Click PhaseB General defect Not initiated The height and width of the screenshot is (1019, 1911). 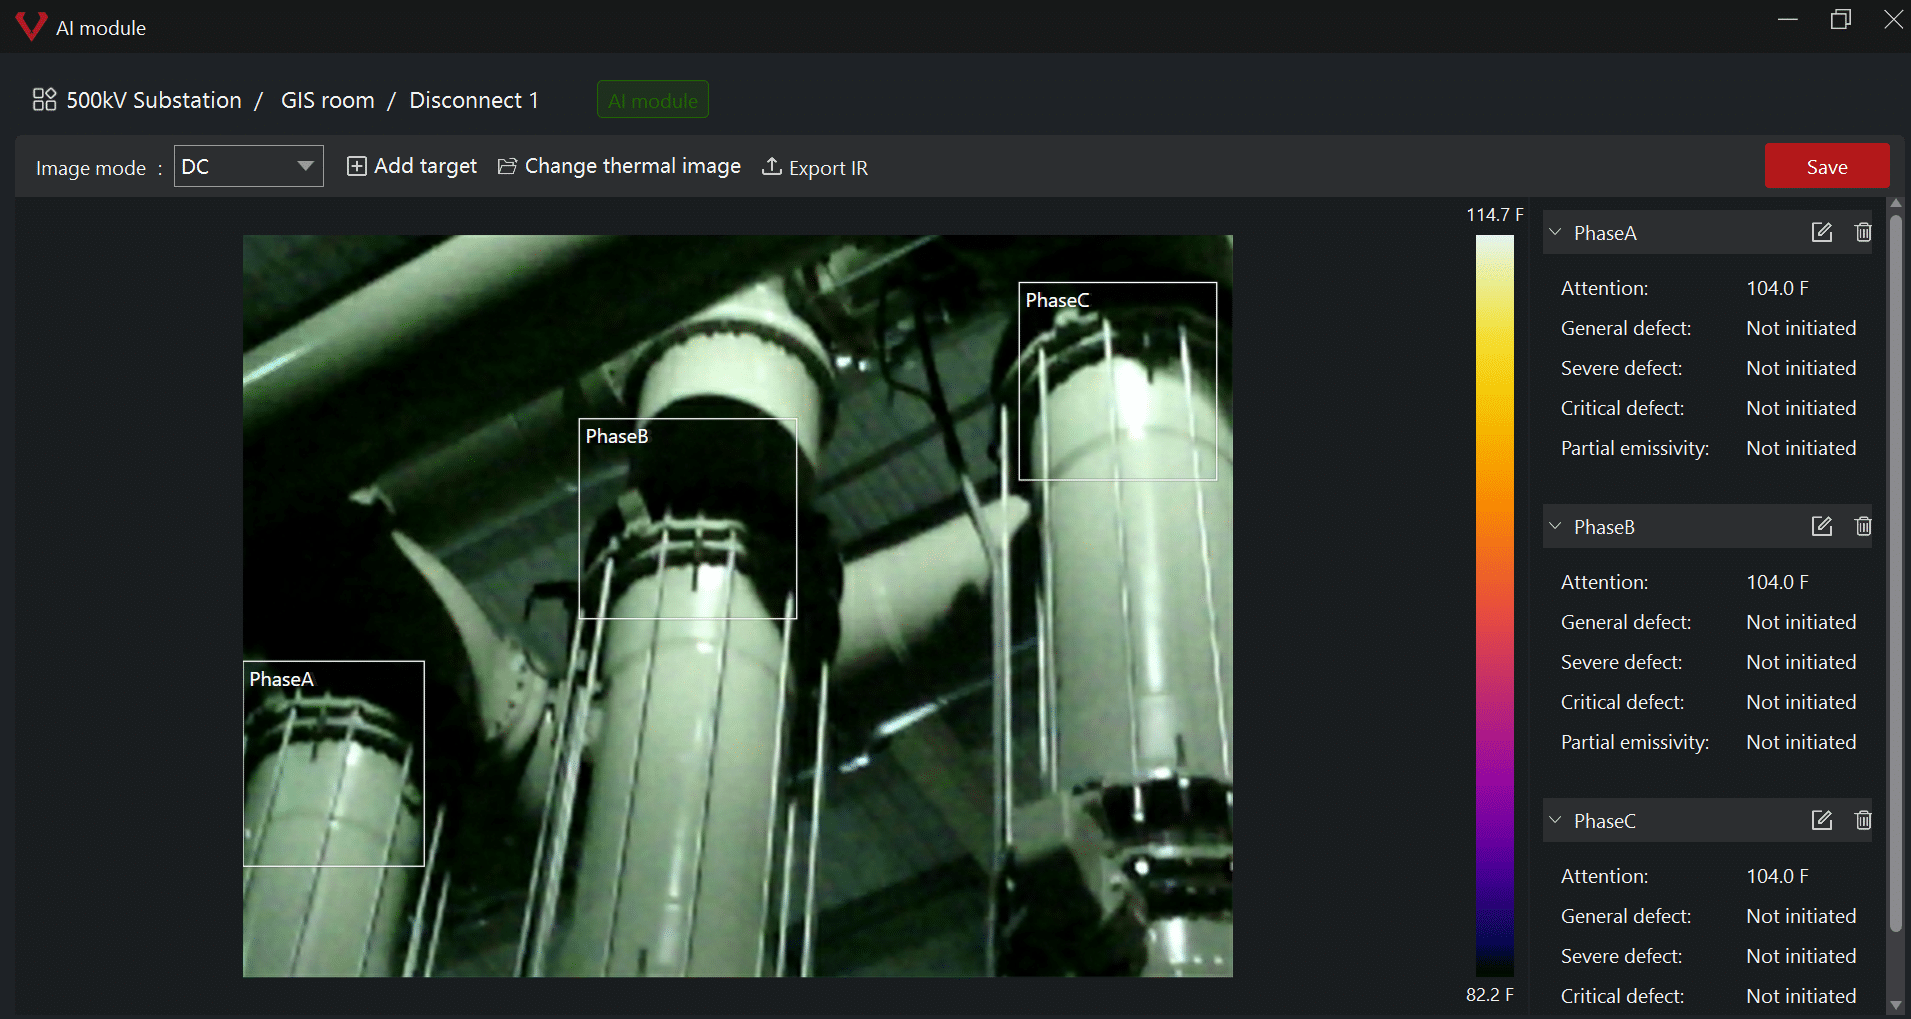point(1801,622)
